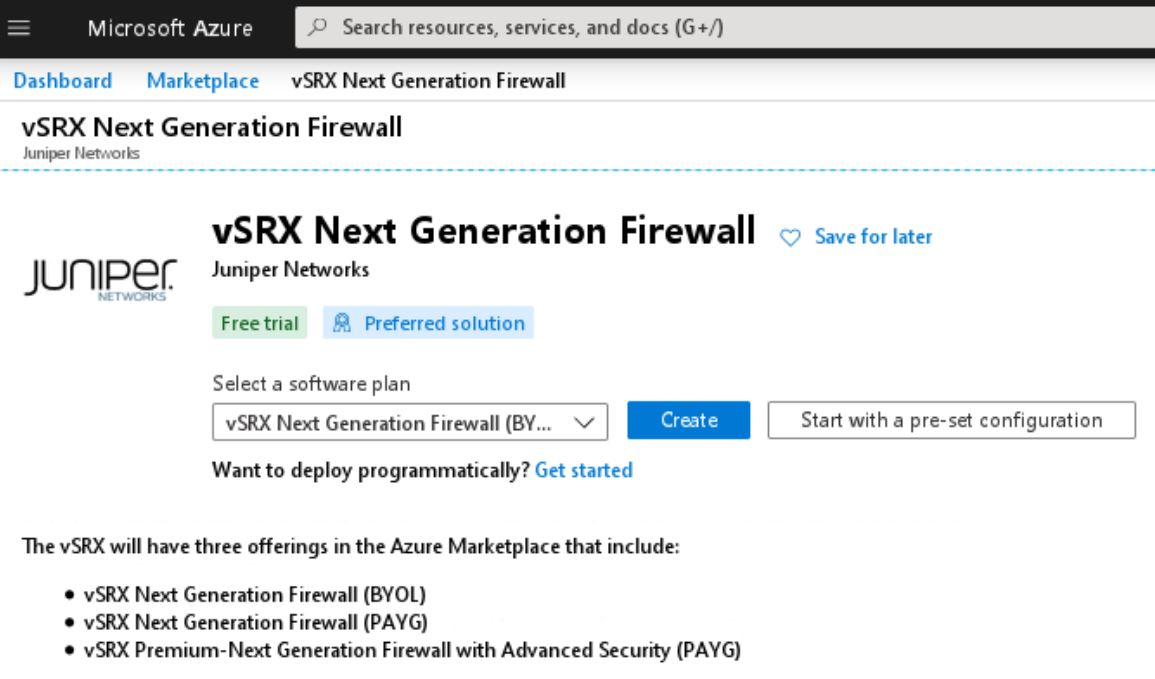The image size is (1155, 679).
Task: Click vSRX Next Generation Firewall (BYOL) bullet
Action: point(255,594)
